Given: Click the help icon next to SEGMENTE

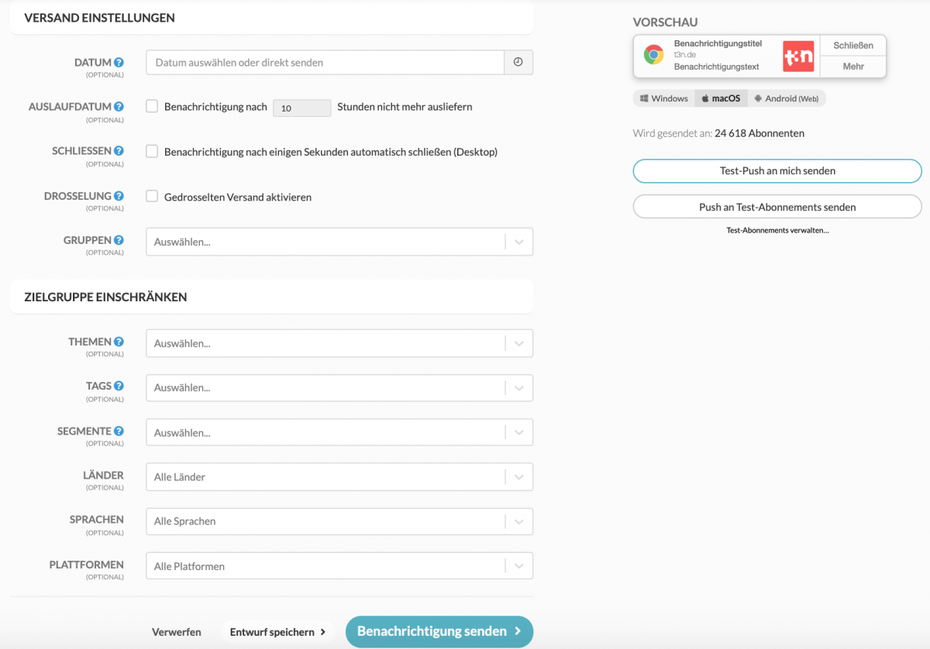Looking at the screenshot, I should pos(119,431).
